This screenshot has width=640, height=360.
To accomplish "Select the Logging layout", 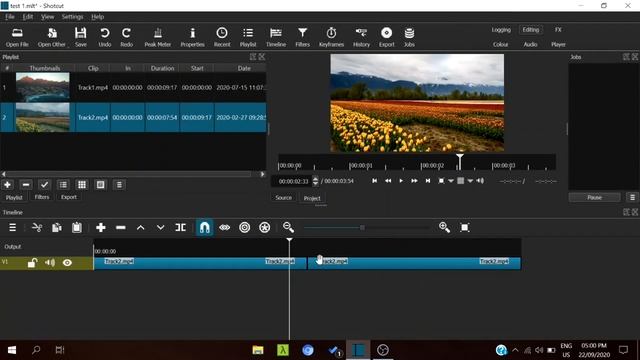I will point(501,30).
